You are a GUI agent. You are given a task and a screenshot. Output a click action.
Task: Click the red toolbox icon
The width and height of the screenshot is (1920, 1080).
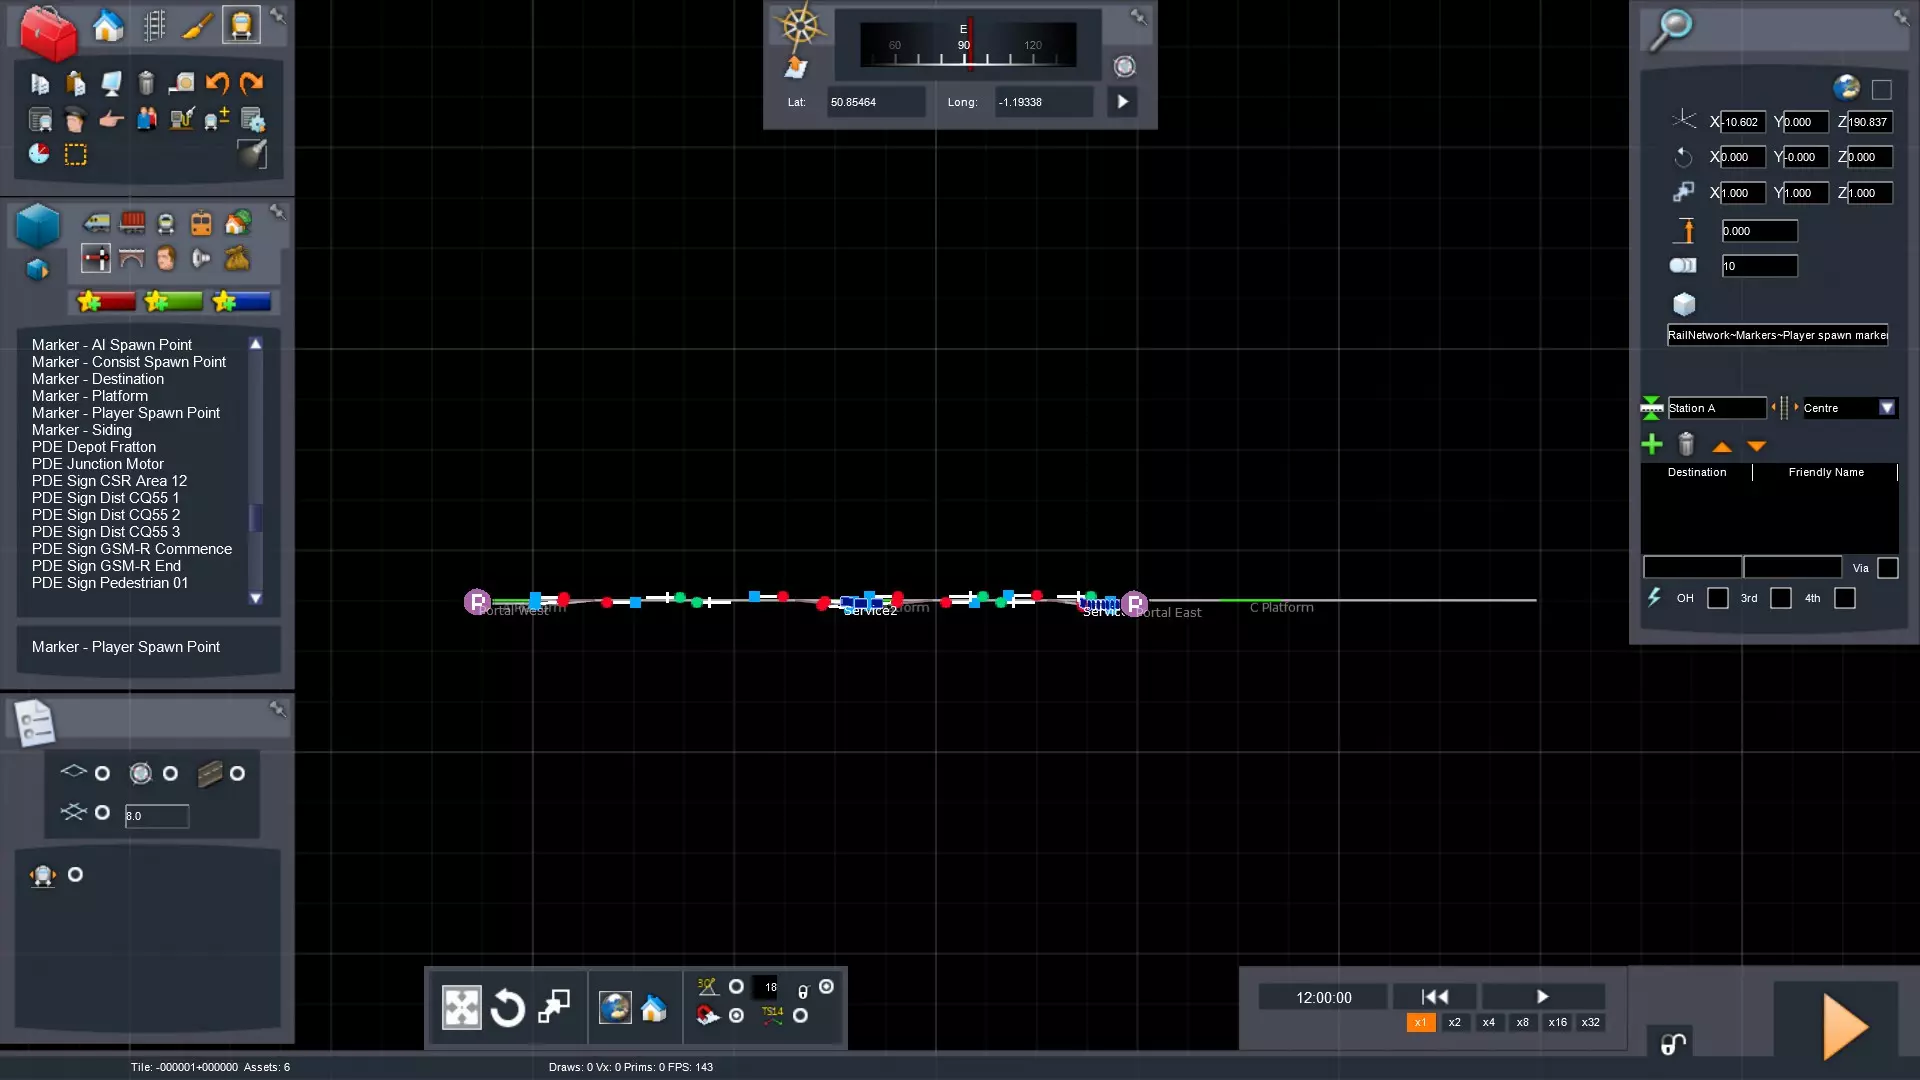[x=47, y=32]
